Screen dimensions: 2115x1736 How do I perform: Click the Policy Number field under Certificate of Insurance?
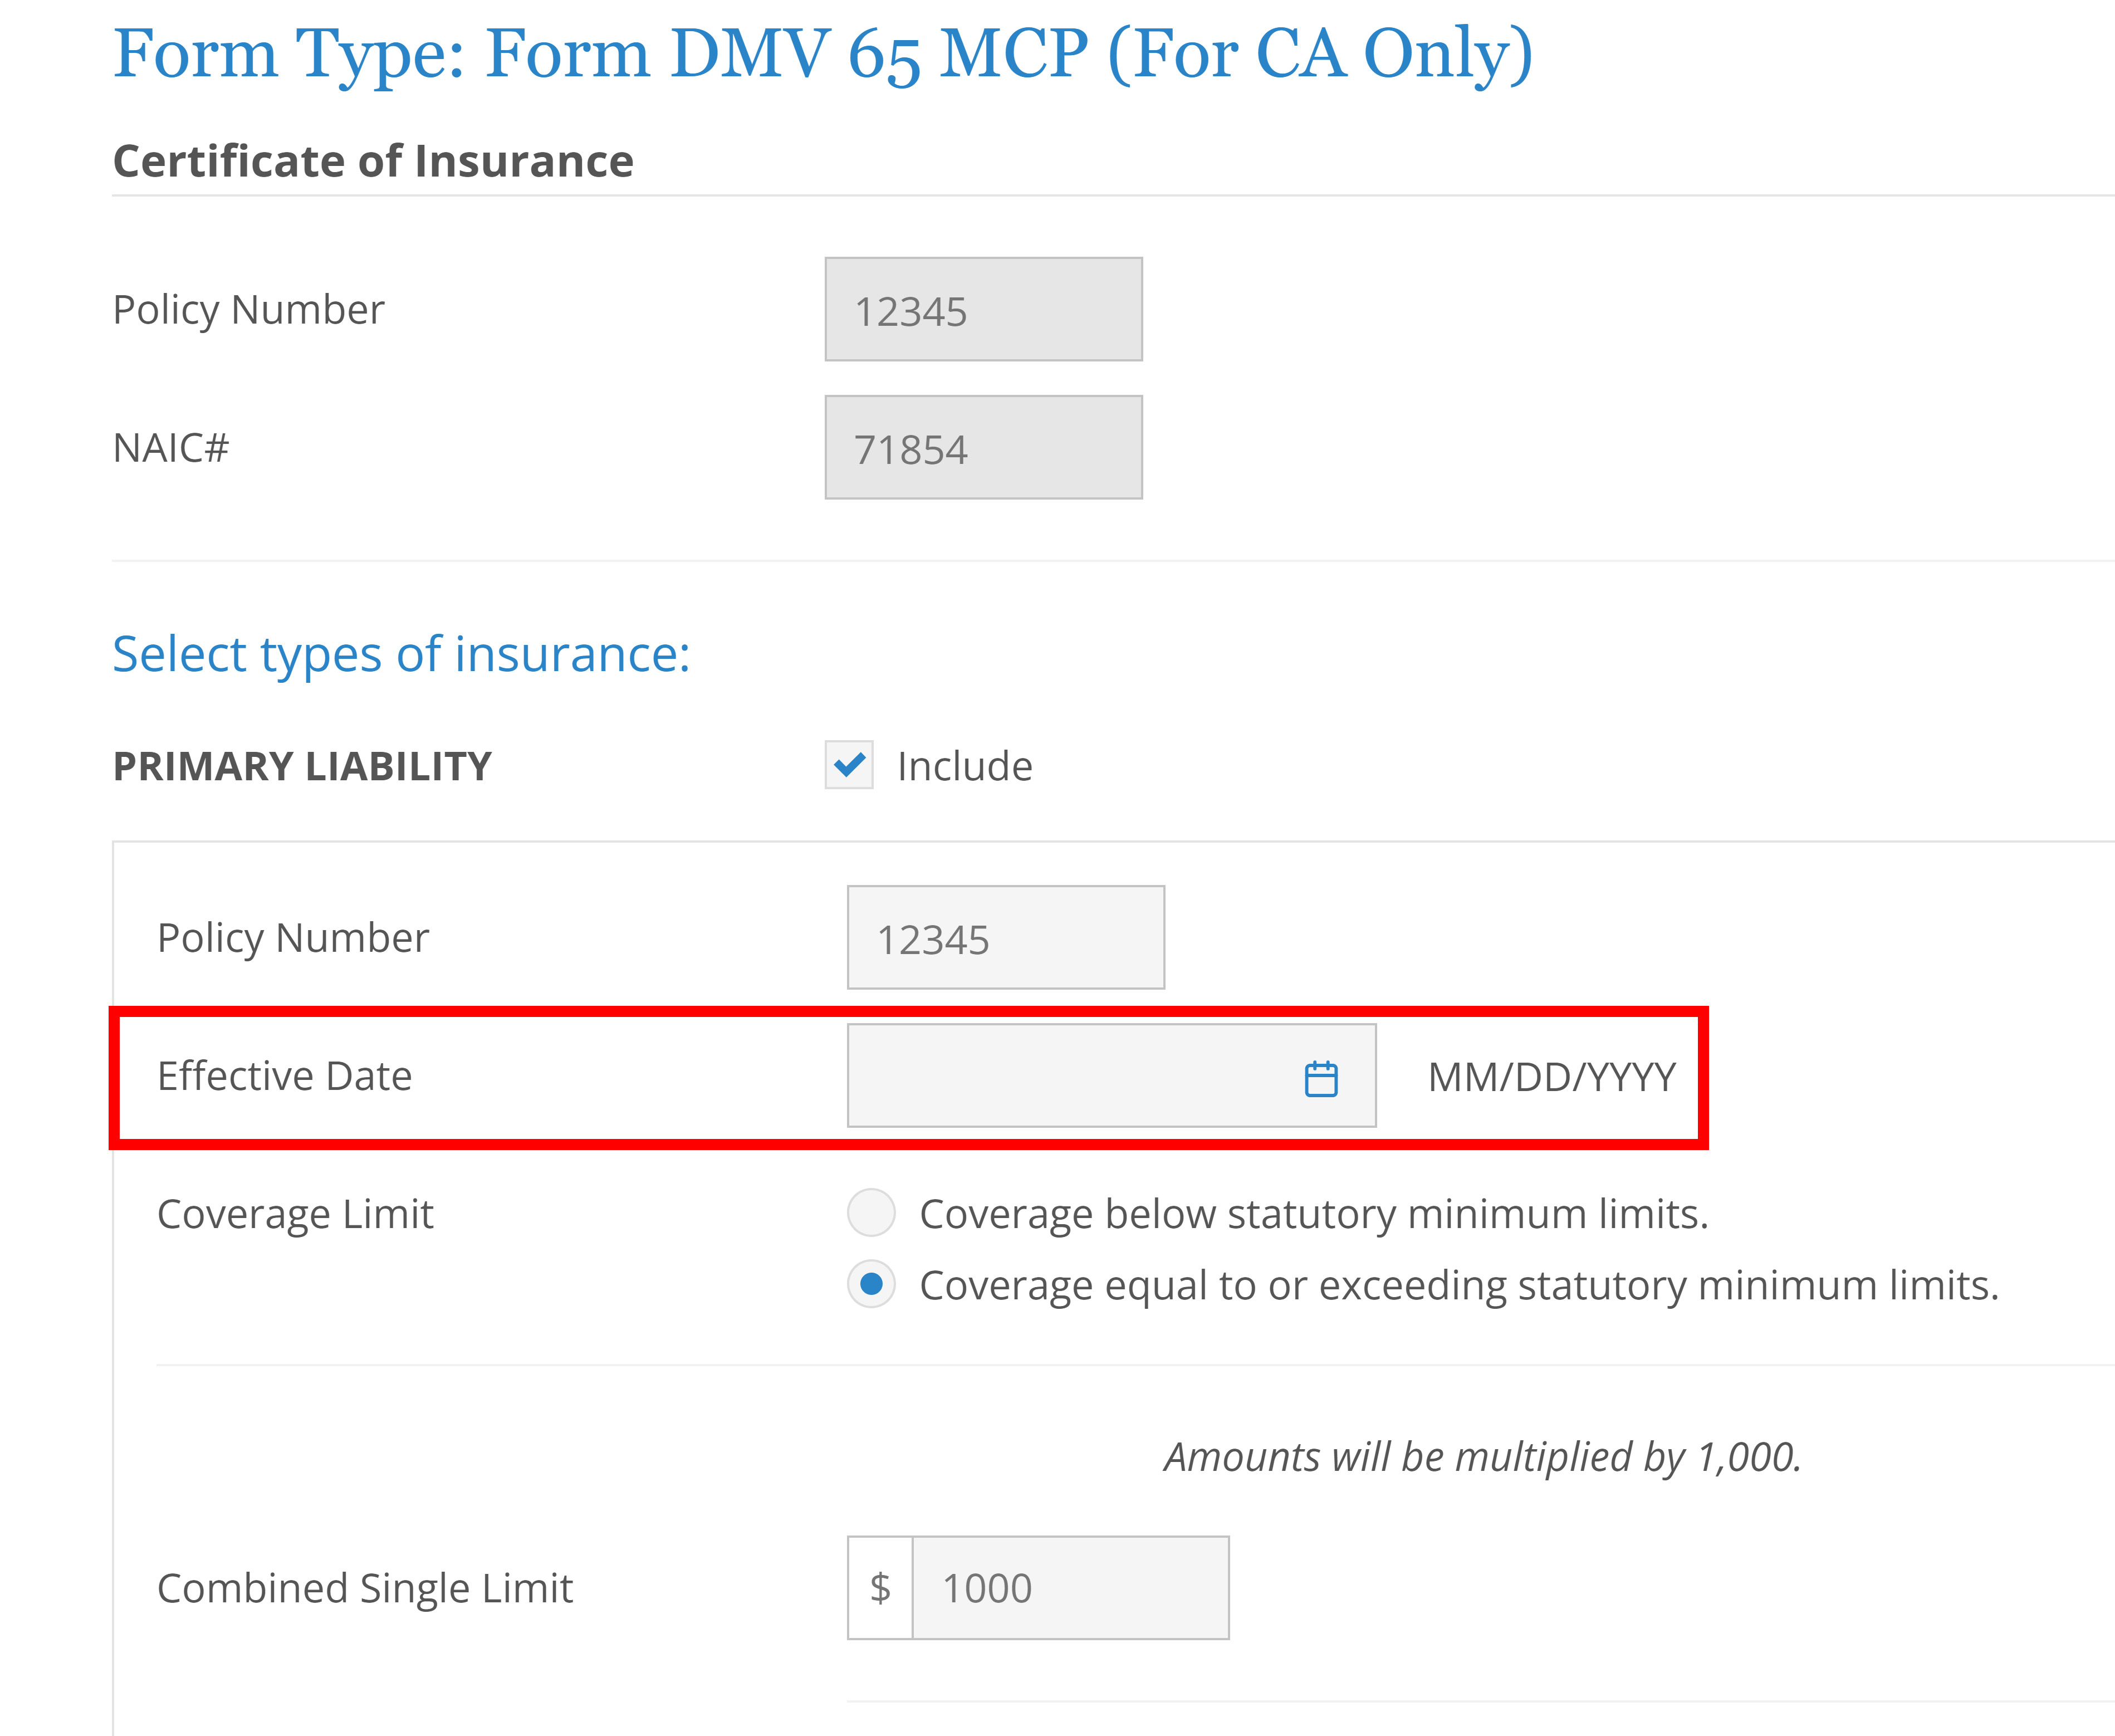click(x=982, y=310)
